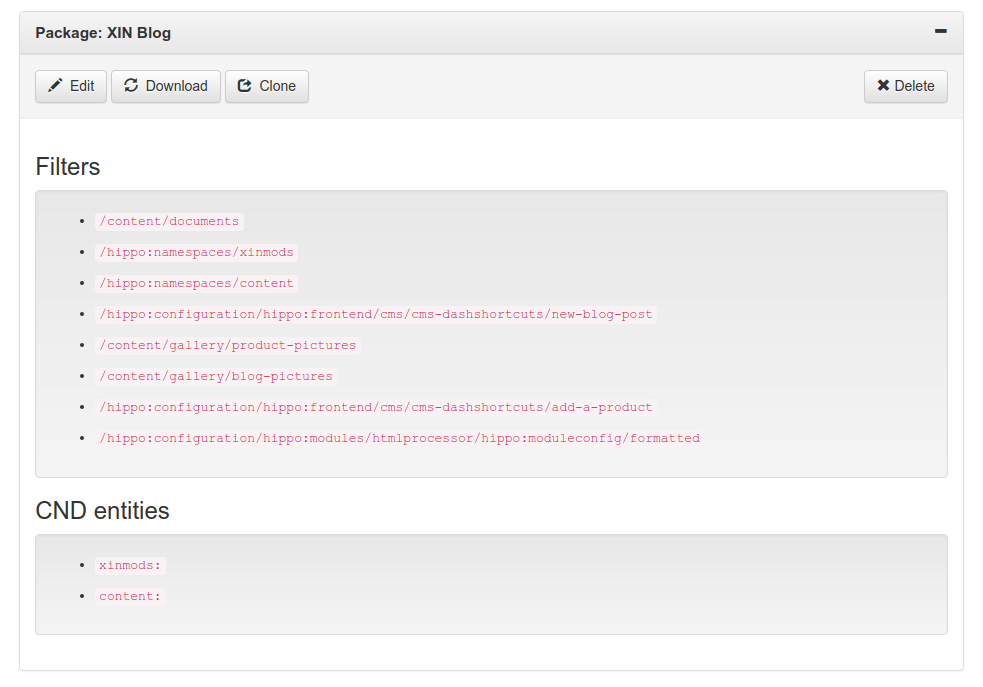Collapse the XIN Blog package panel

pos(940,32)
